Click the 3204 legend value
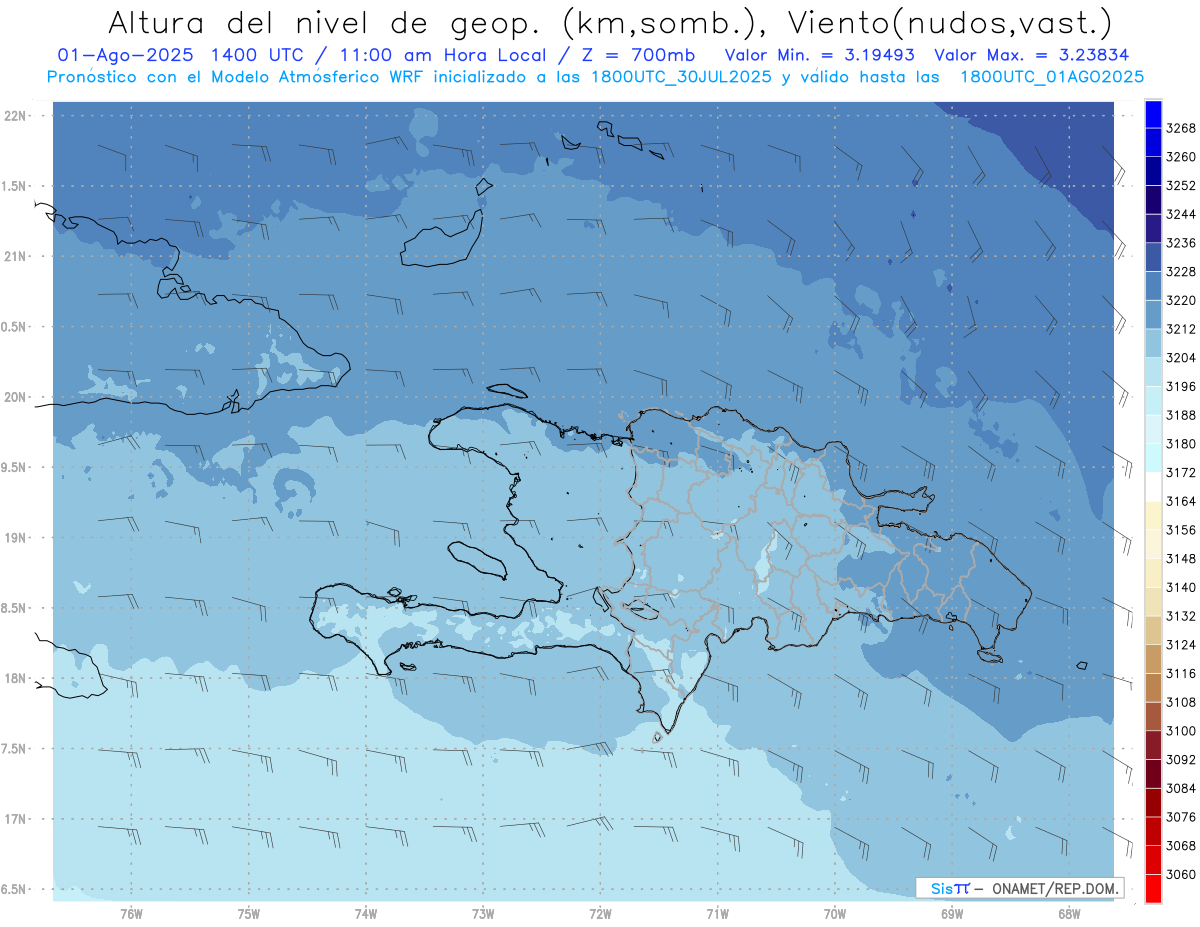Screen dimensions: 1200x927 [x=1181, y=358]
